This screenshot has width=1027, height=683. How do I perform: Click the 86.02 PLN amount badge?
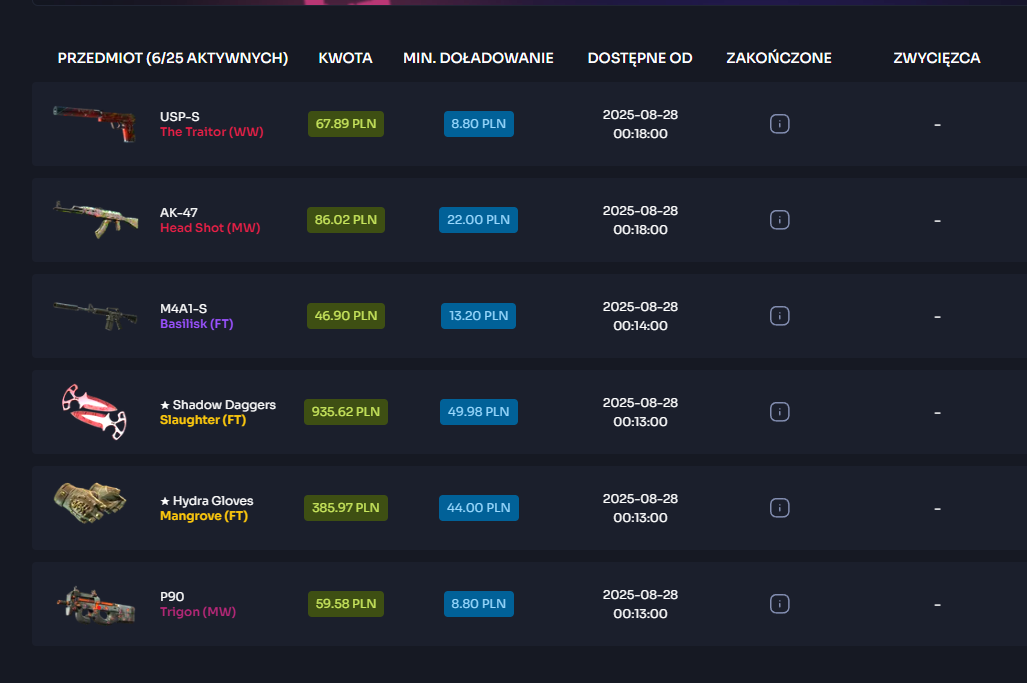point(346,220)
